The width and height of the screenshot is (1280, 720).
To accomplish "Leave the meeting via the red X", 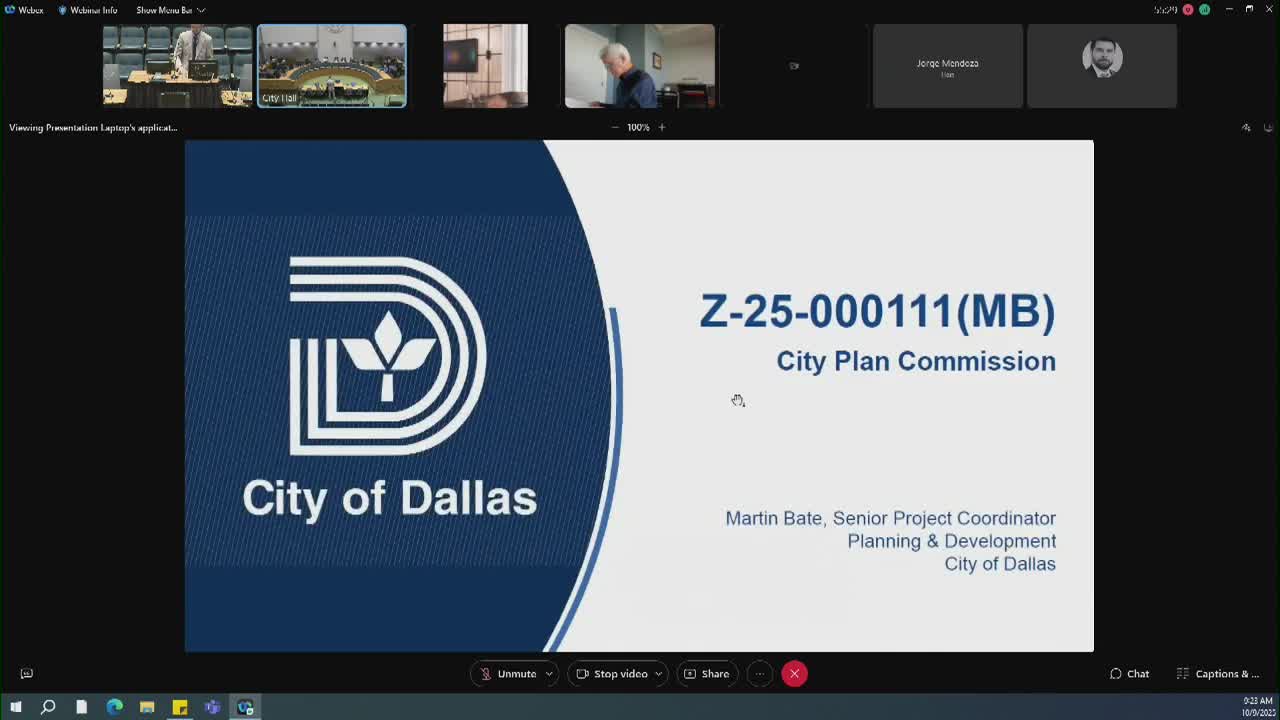I will coord(794,673).
